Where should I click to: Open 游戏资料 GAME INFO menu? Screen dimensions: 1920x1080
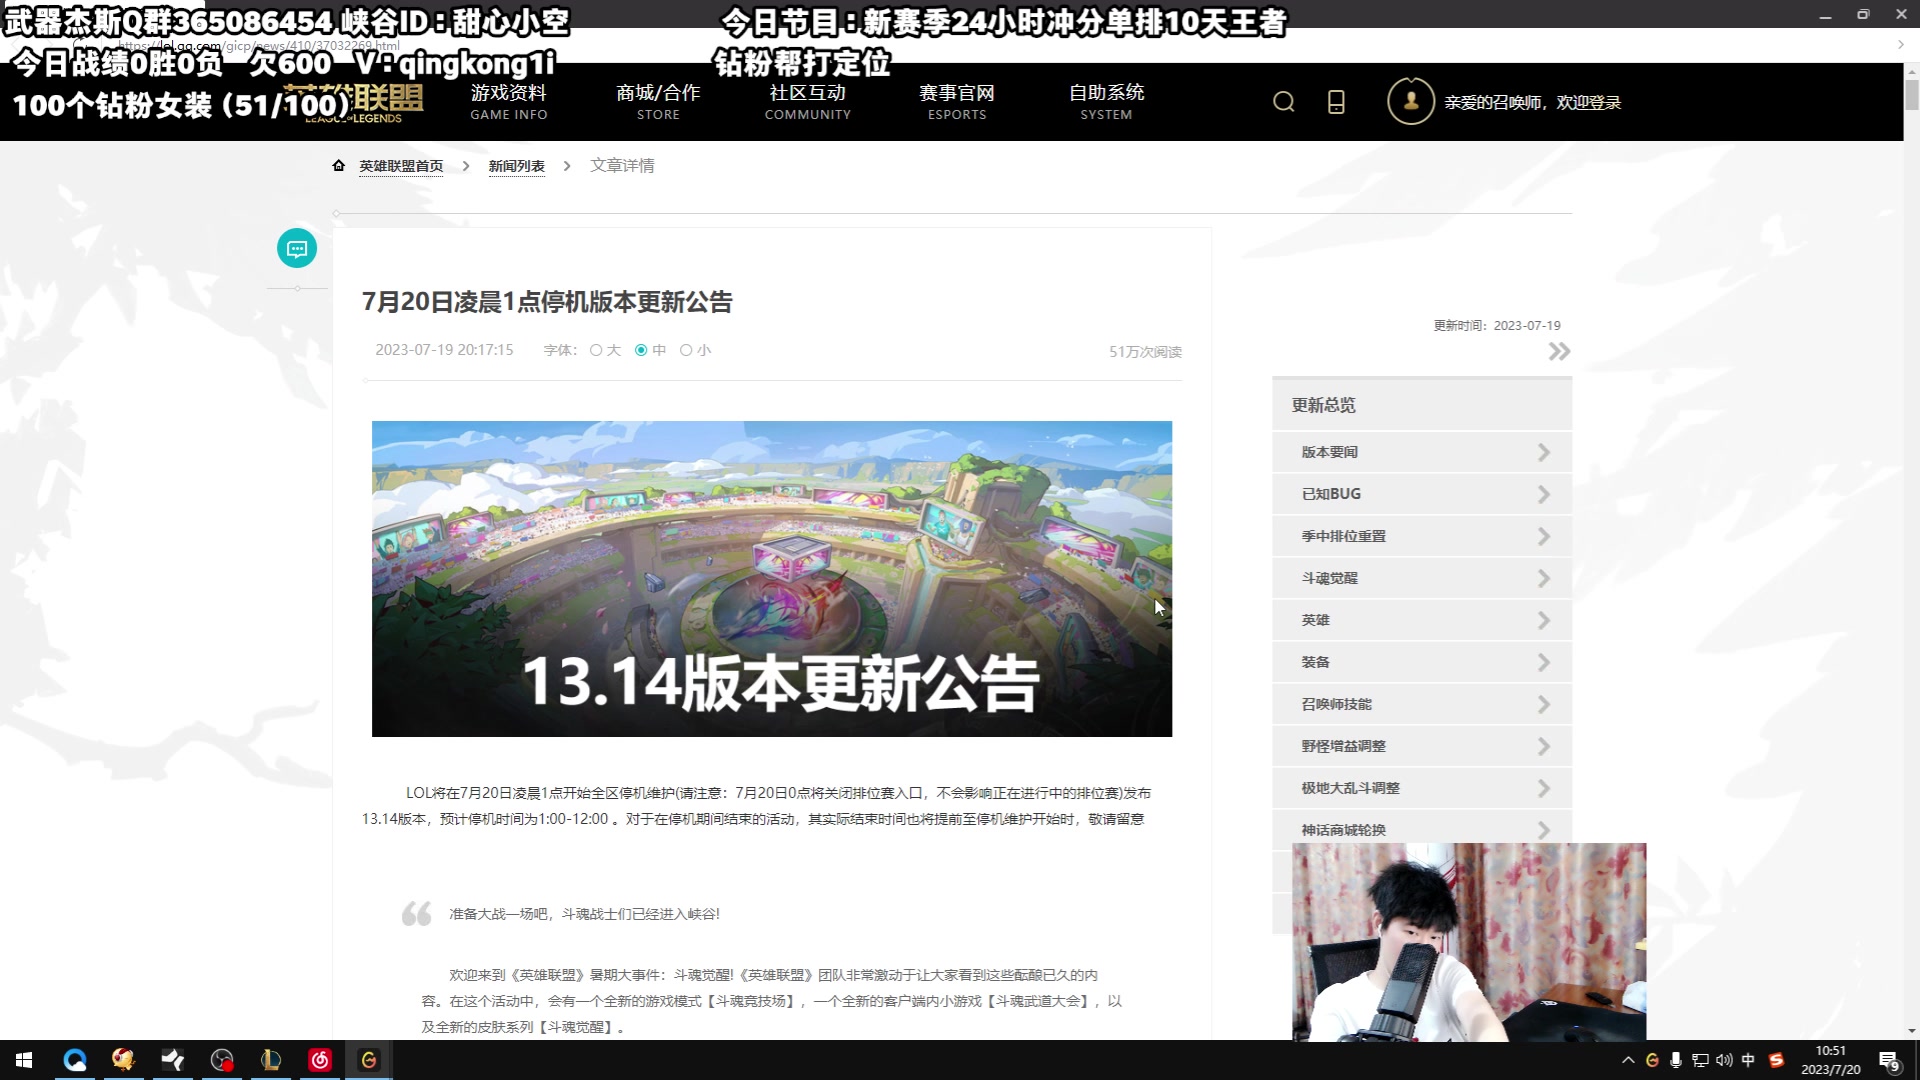(509, 102)
